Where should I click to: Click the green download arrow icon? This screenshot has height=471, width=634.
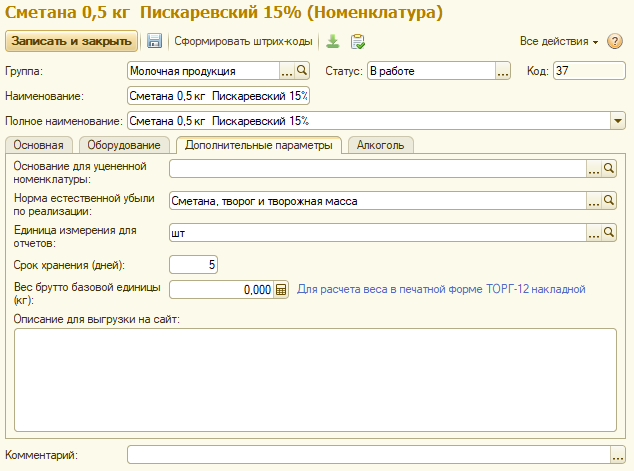pyautogui.click(x=332, y=41)
